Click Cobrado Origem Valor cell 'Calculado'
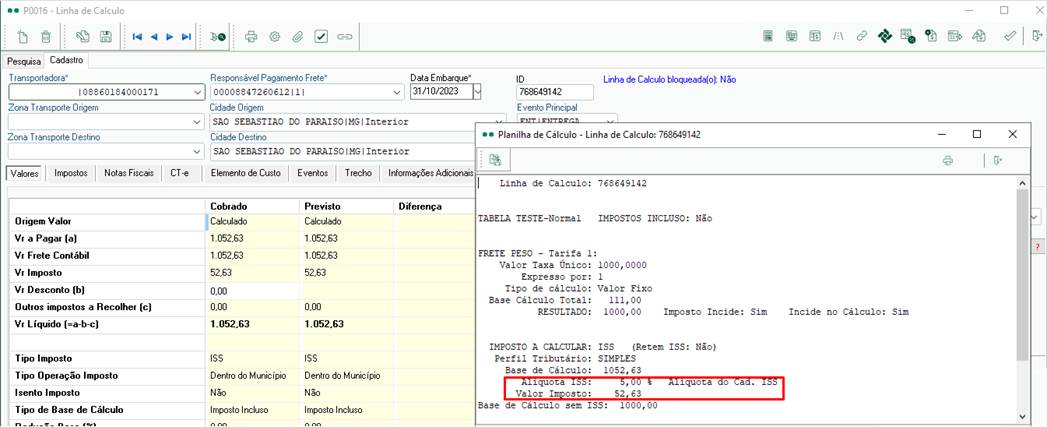 pos(253,221)
